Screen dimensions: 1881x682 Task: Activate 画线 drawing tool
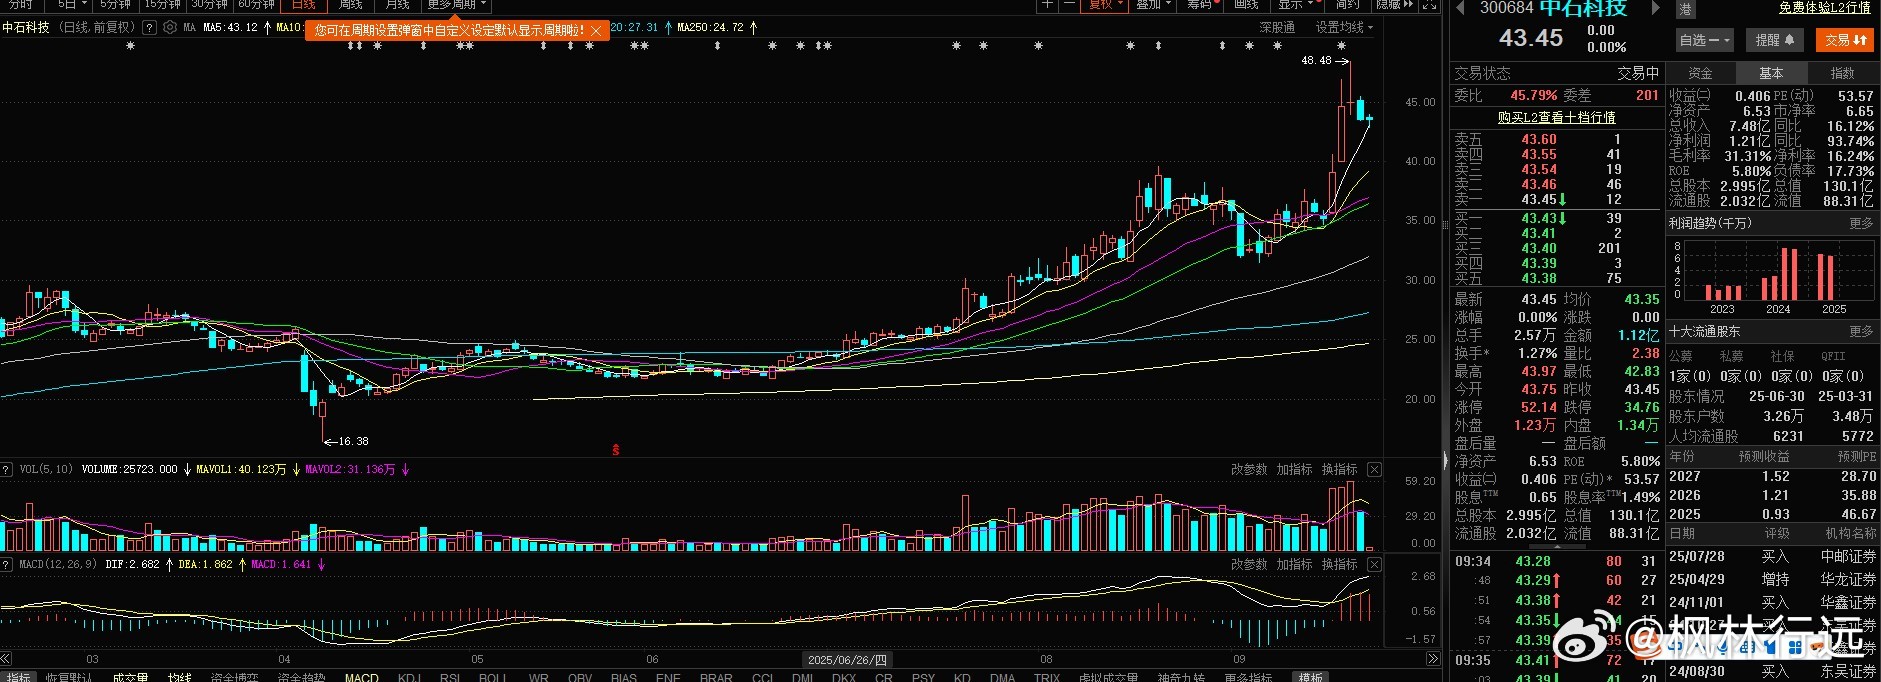[1246, 5]
